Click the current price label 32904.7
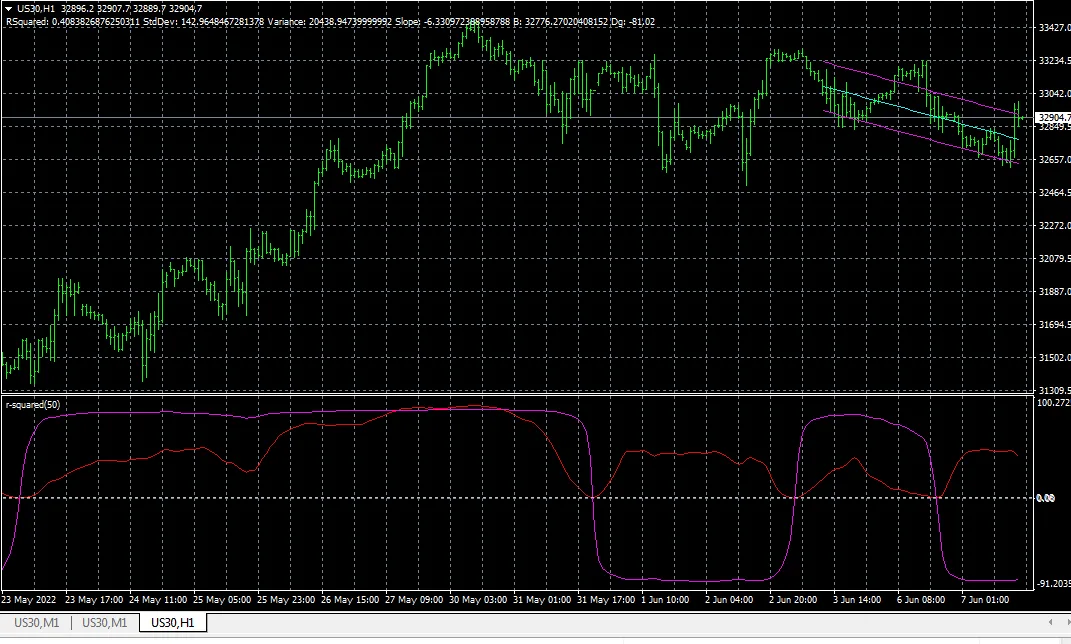The image size is (1071, 644). click(x=1053, y=118)
